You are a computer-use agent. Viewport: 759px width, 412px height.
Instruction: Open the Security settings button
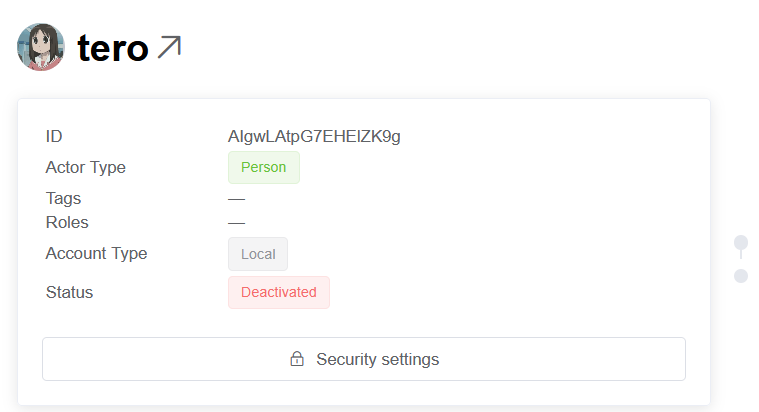pyautogui.click(x=364, y=359)
